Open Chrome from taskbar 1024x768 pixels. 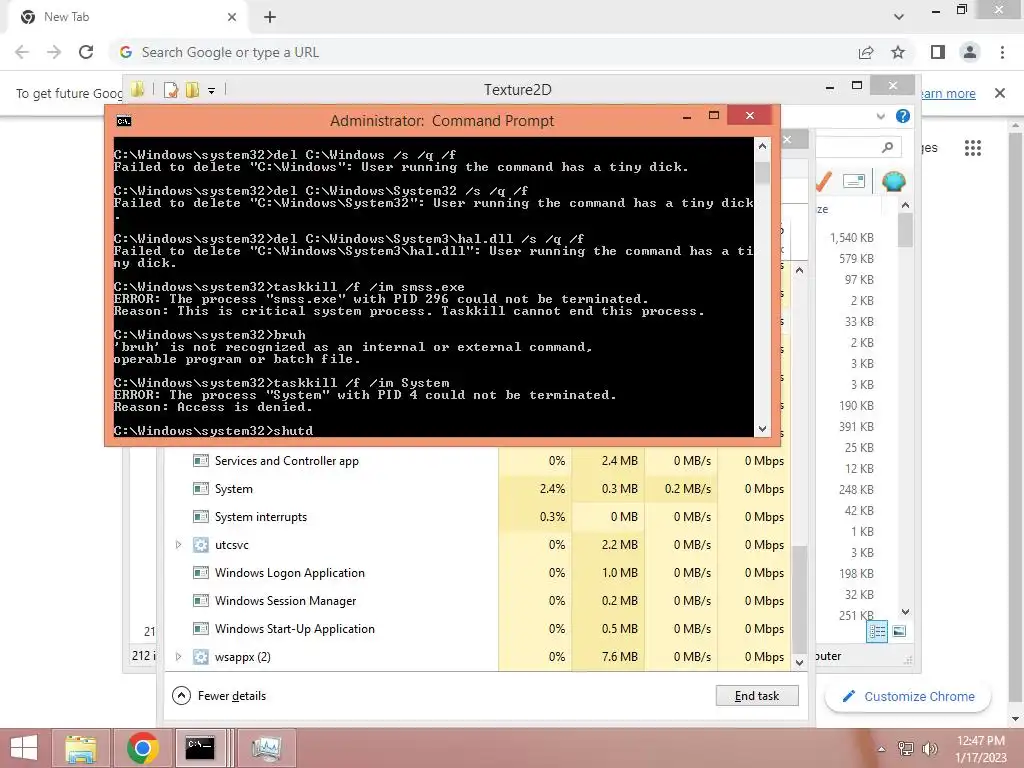[142, 748]
